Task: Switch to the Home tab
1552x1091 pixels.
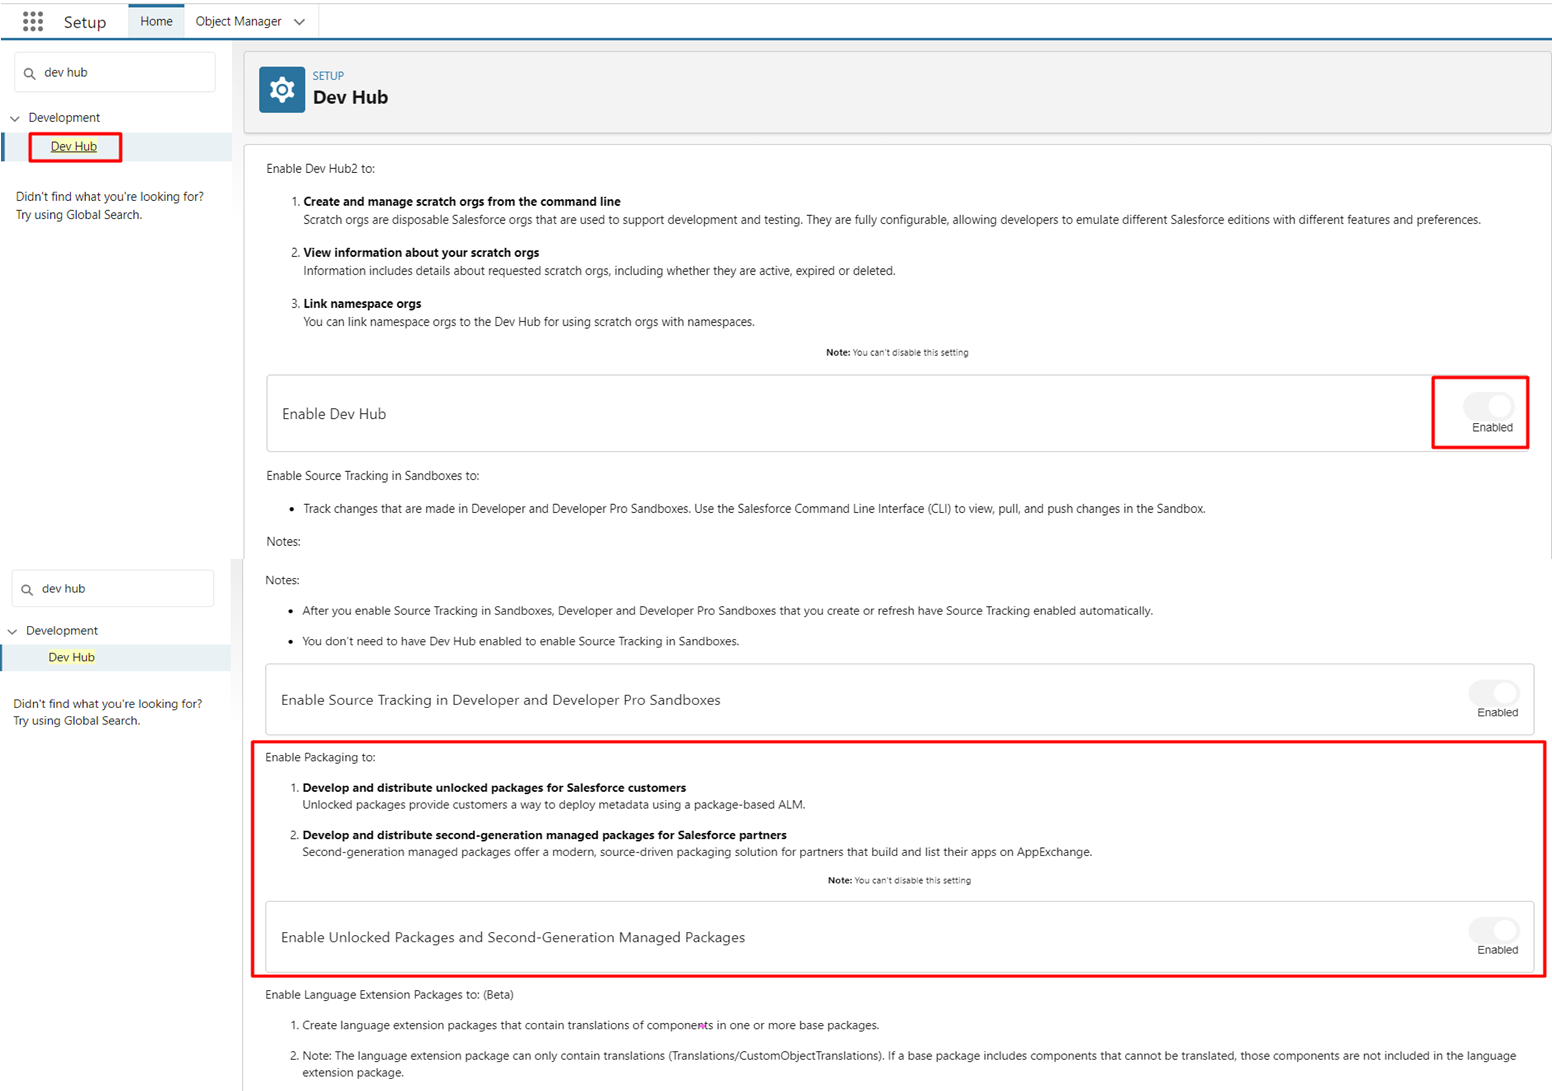Action: pyautogui.click(x=156, y=21)
